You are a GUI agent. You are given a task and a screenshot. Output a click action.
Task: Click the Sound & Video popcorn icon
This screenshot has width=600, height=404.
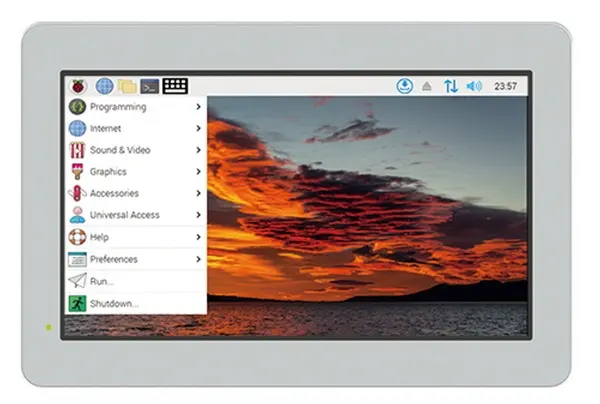click(x=77, y=150)
